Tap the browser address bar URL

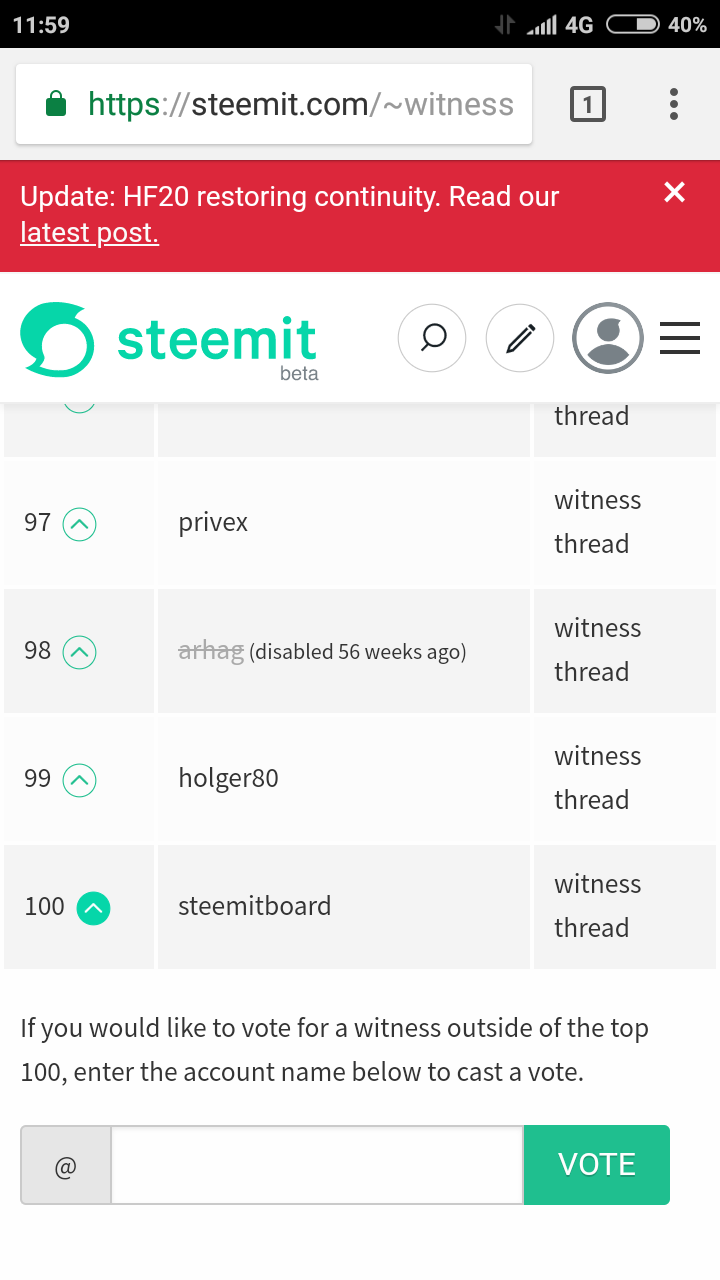point(300,104)
